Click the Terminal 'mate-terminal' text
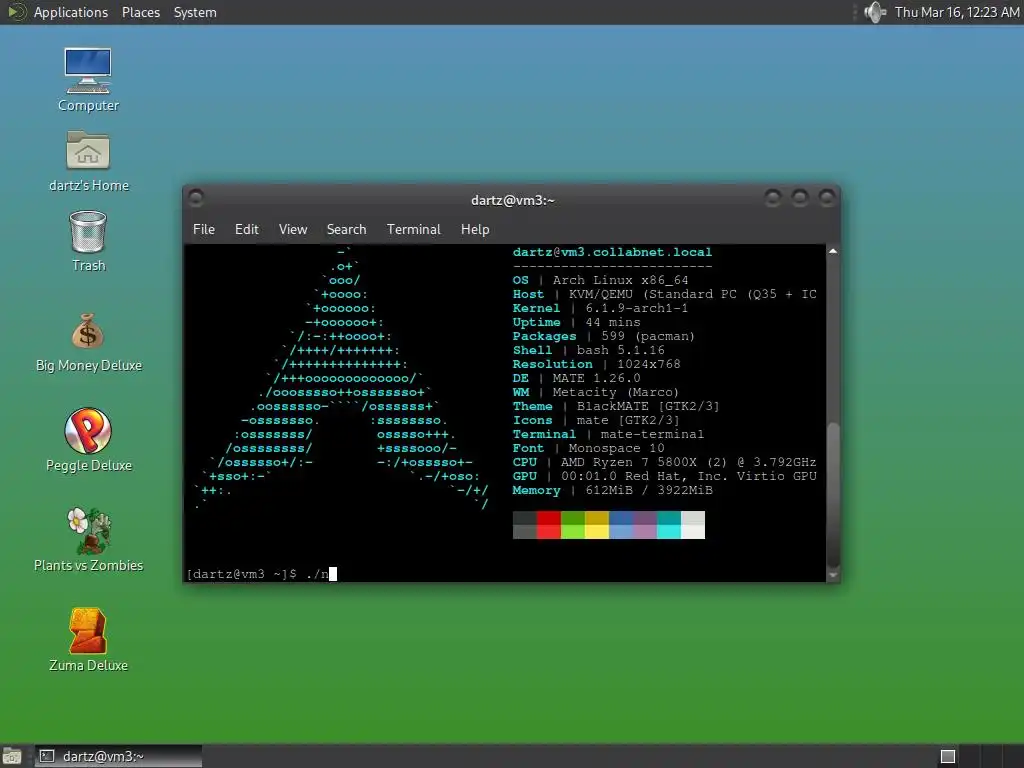Viewport: 1024px width, 768px height. pyautogui.click(x=652, y=434)
